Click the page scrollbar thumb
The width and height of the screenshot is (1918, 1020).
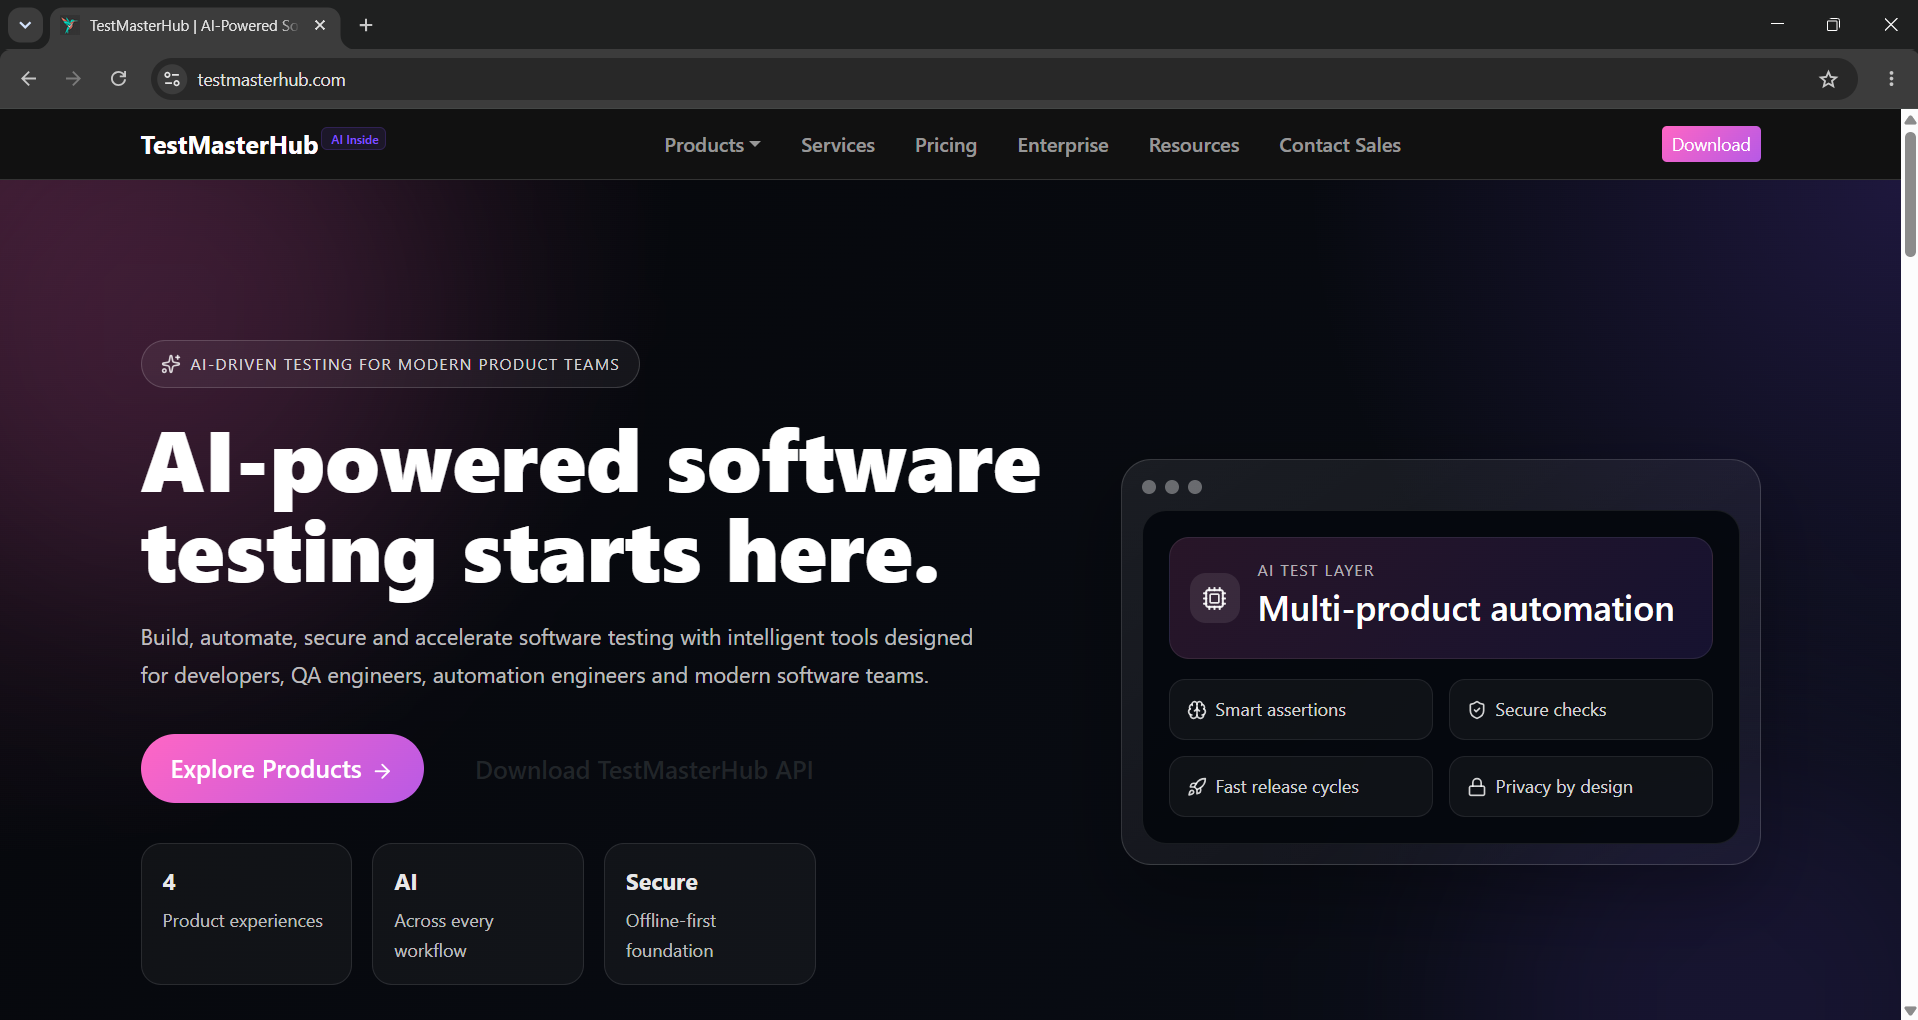(1909, 193)
